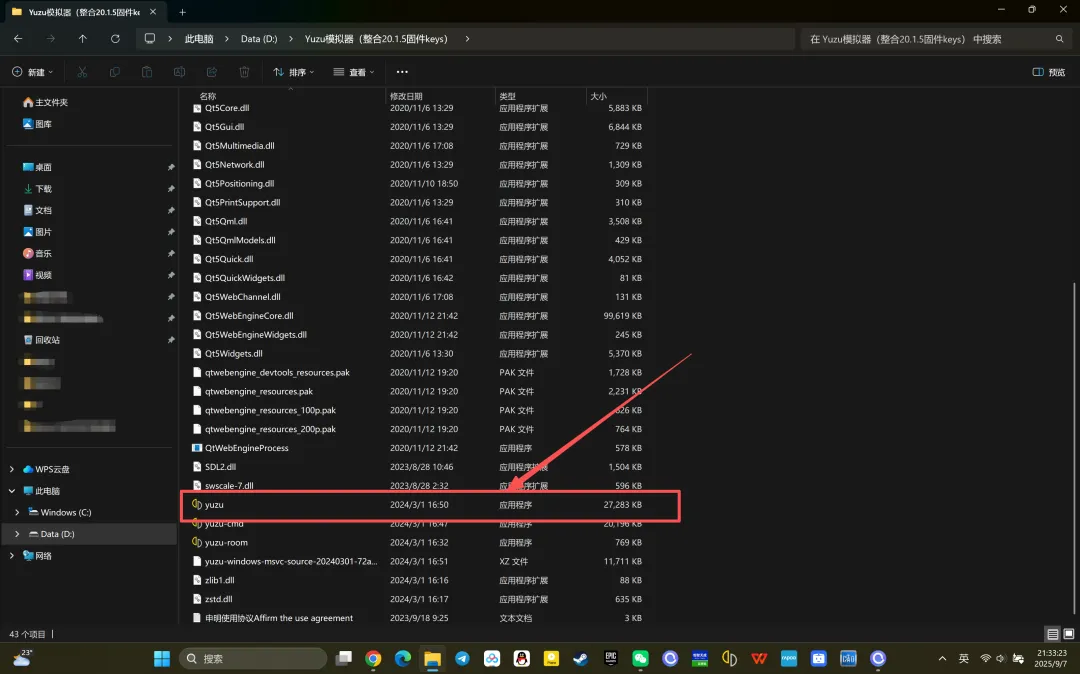Click the back navigation arrow
1080x674 pixels.
tap(18, 39)
